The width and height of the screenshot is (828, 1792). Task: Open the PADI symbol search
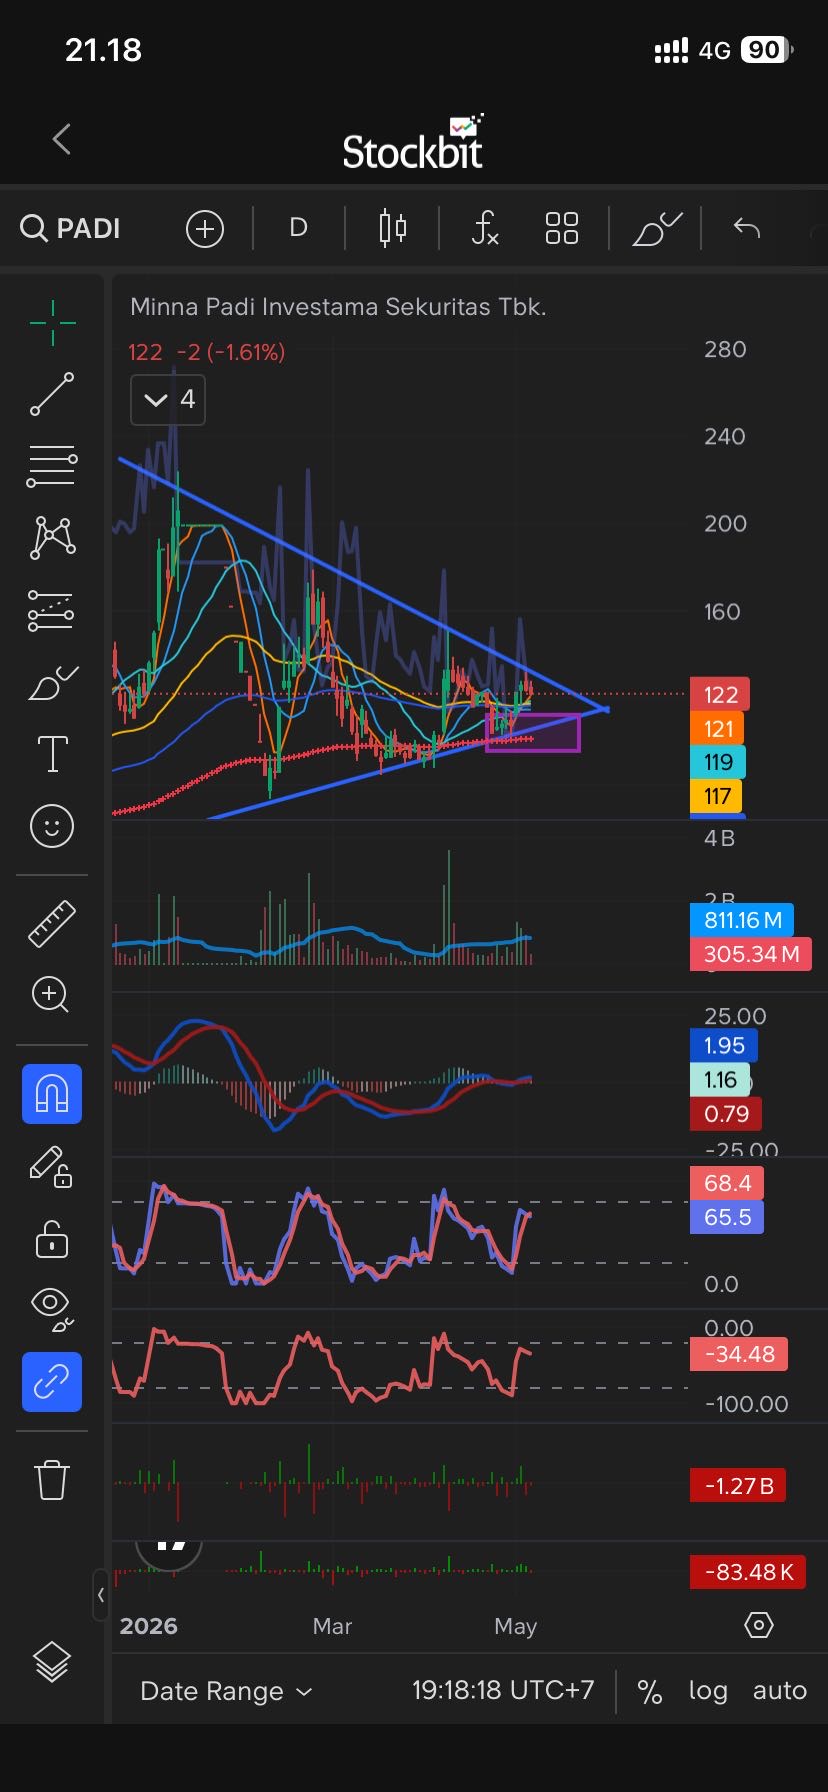point(71,229)
